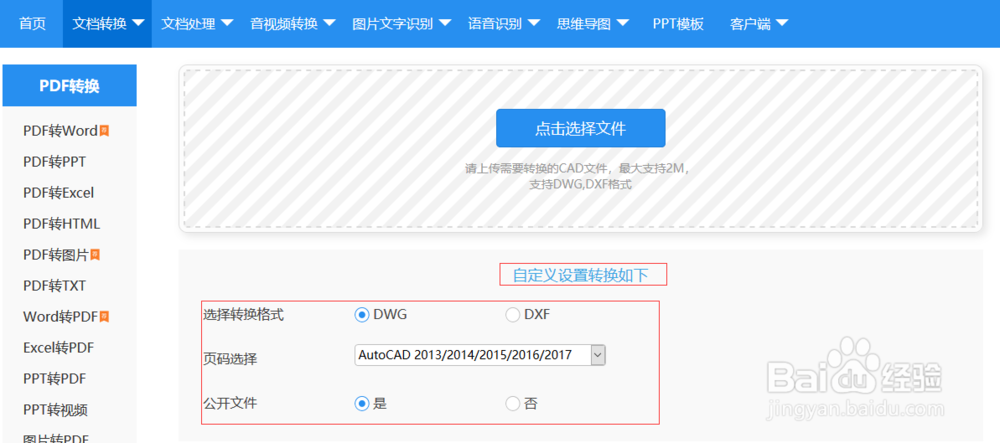The image size is (1000, 443).
Task: Open PDF转PPT in the sidebar
Action: [54, 162]
